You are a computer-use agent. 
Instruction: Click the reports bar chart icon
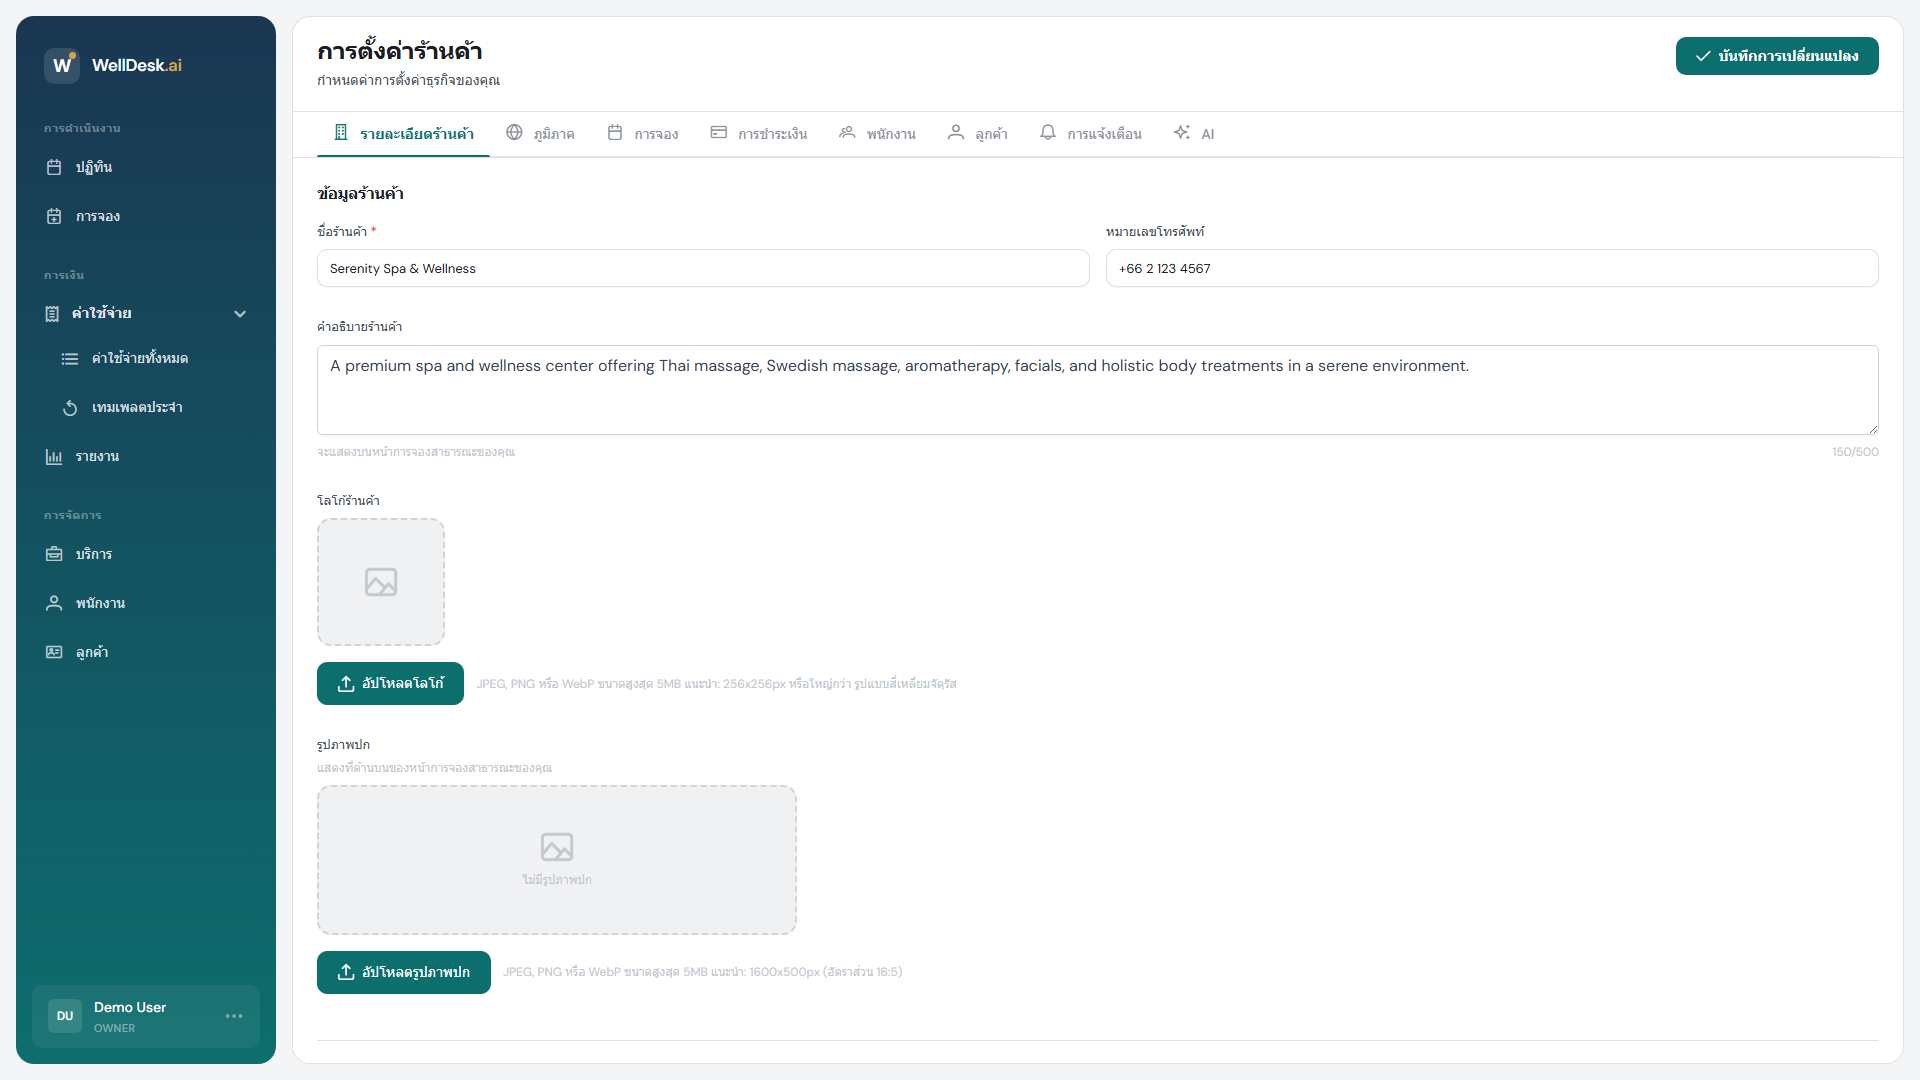[x=54, y=457]
